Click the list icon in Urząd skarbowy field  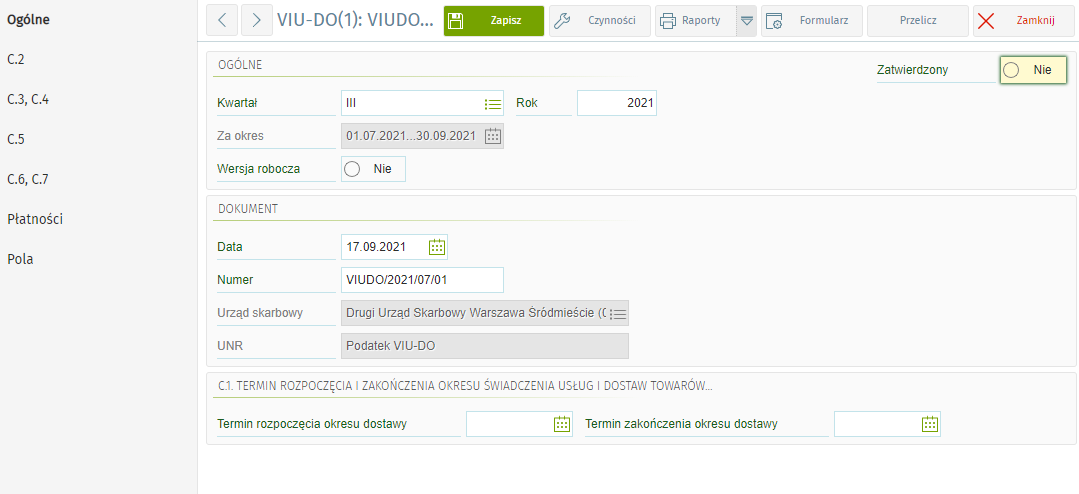[x=618, y=314]
